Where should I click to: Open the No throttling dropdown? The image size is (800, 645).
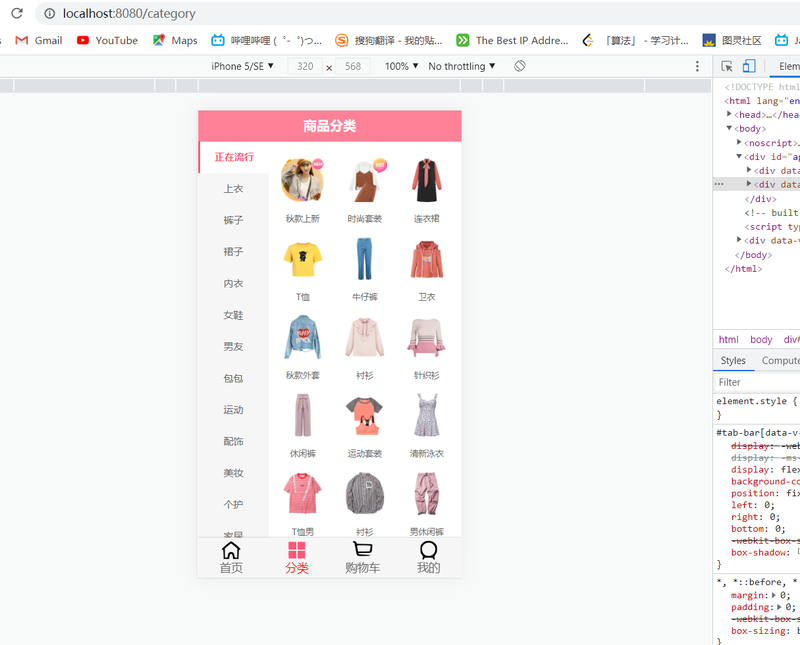462,66
